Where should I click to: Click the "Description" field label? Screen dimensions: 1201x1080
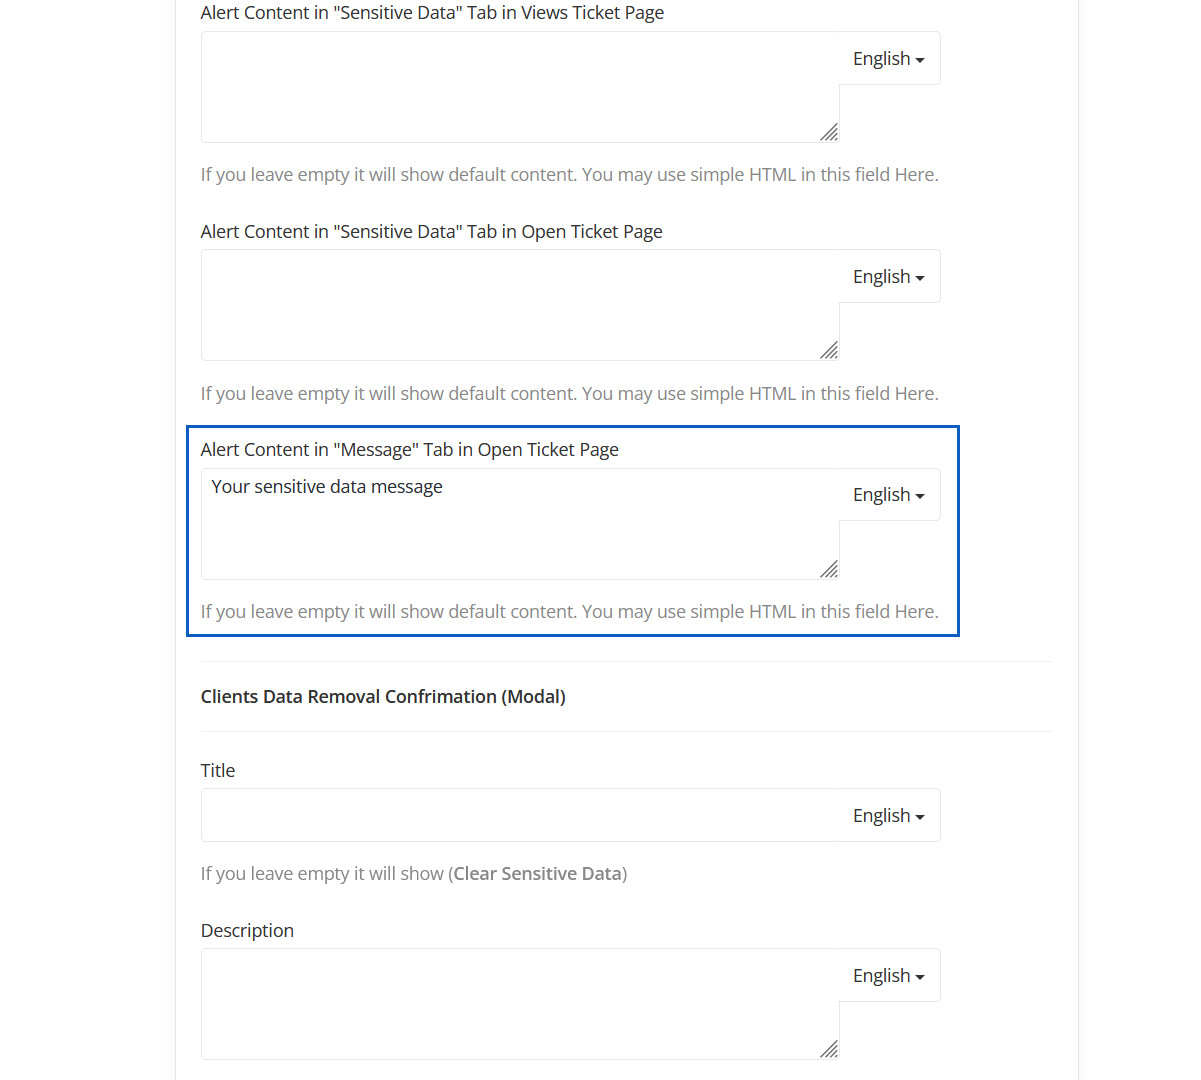click(247, 931)
